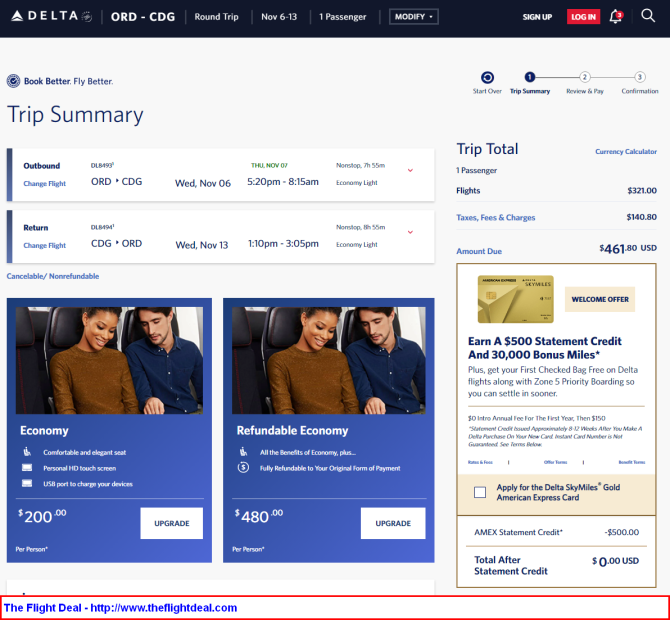The width and height of the screenshot is (670, 620).
Task: Click the 5:20pm - 8:15am outbound times
Action: 283,182
